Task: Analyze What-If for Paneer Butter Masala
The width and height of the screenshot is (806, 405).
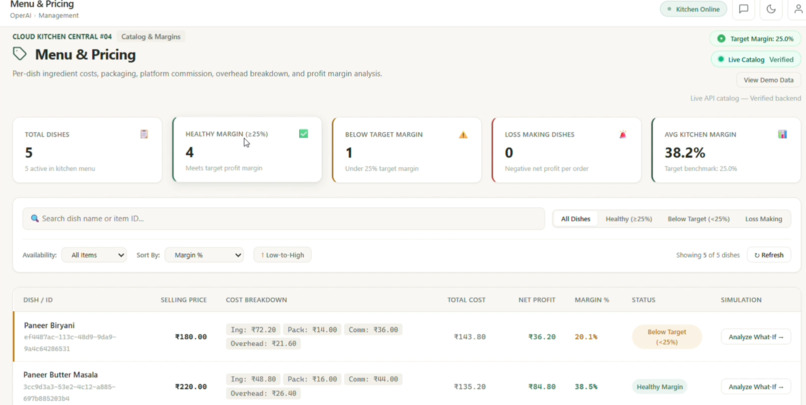Action: coord(756,386)
